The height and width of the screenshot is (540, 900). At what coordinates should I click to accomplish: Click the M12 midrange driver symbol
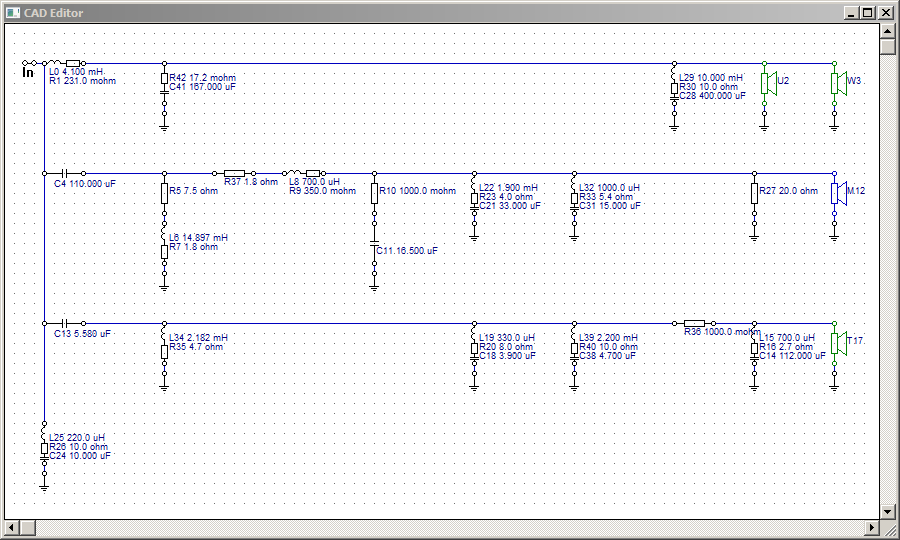click(839, 193)
